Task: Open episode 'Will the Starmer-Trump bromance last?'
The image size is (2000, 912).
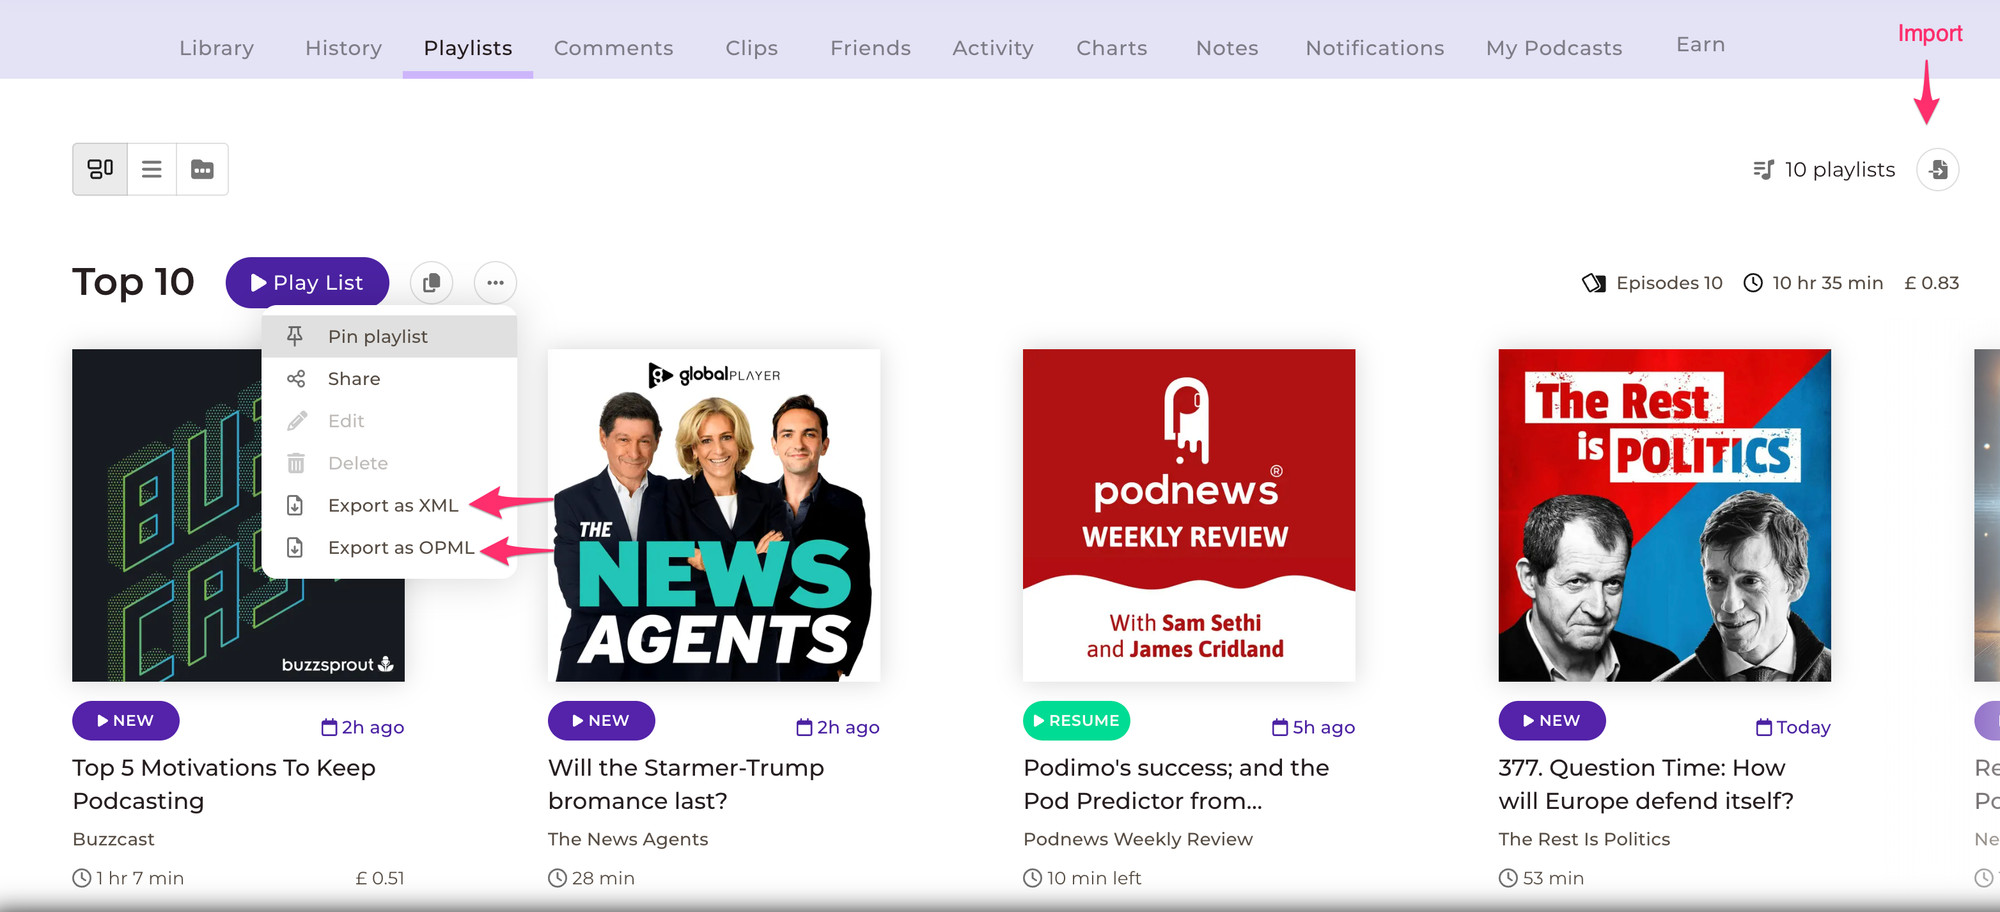Action: (x=686, y=784)
